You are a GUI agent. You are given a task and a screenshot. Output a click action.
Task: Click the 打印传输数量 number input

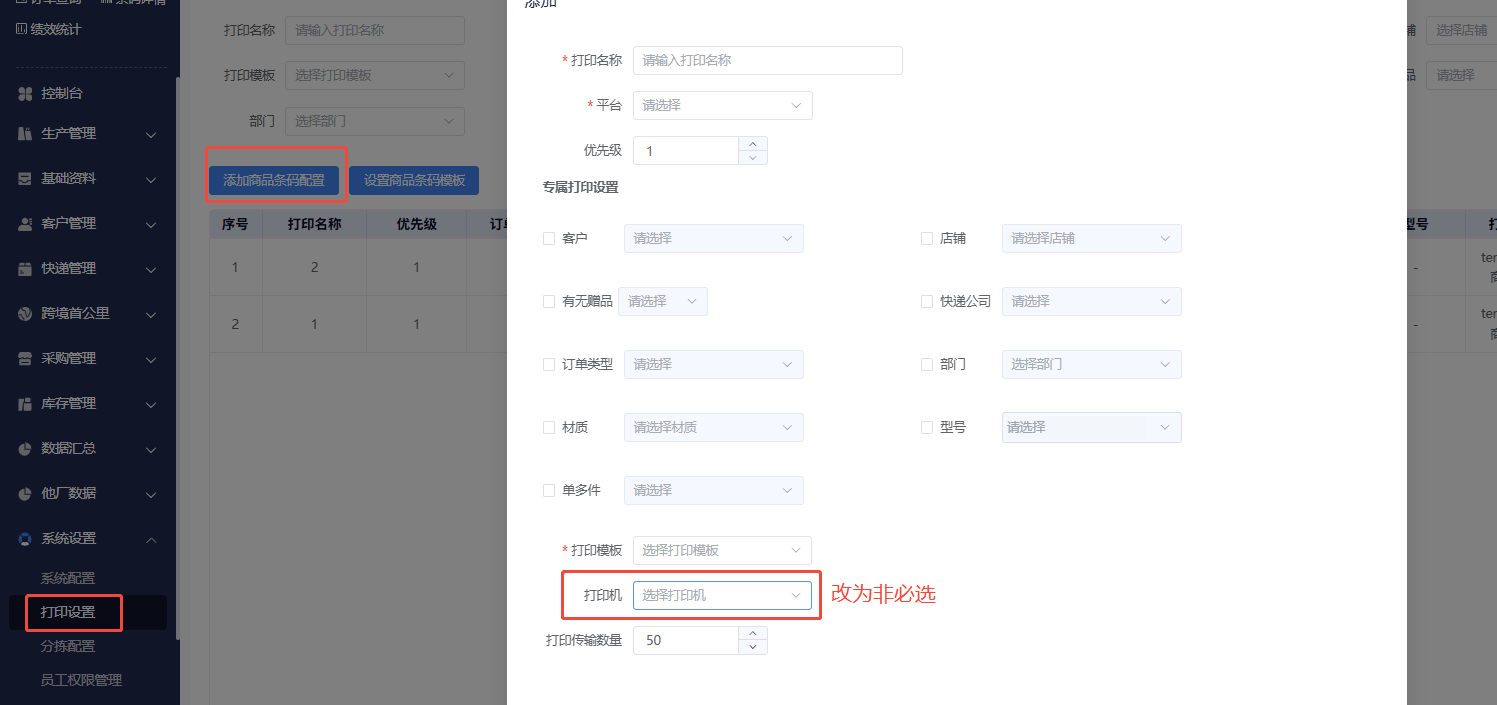[x=686, y=641]
